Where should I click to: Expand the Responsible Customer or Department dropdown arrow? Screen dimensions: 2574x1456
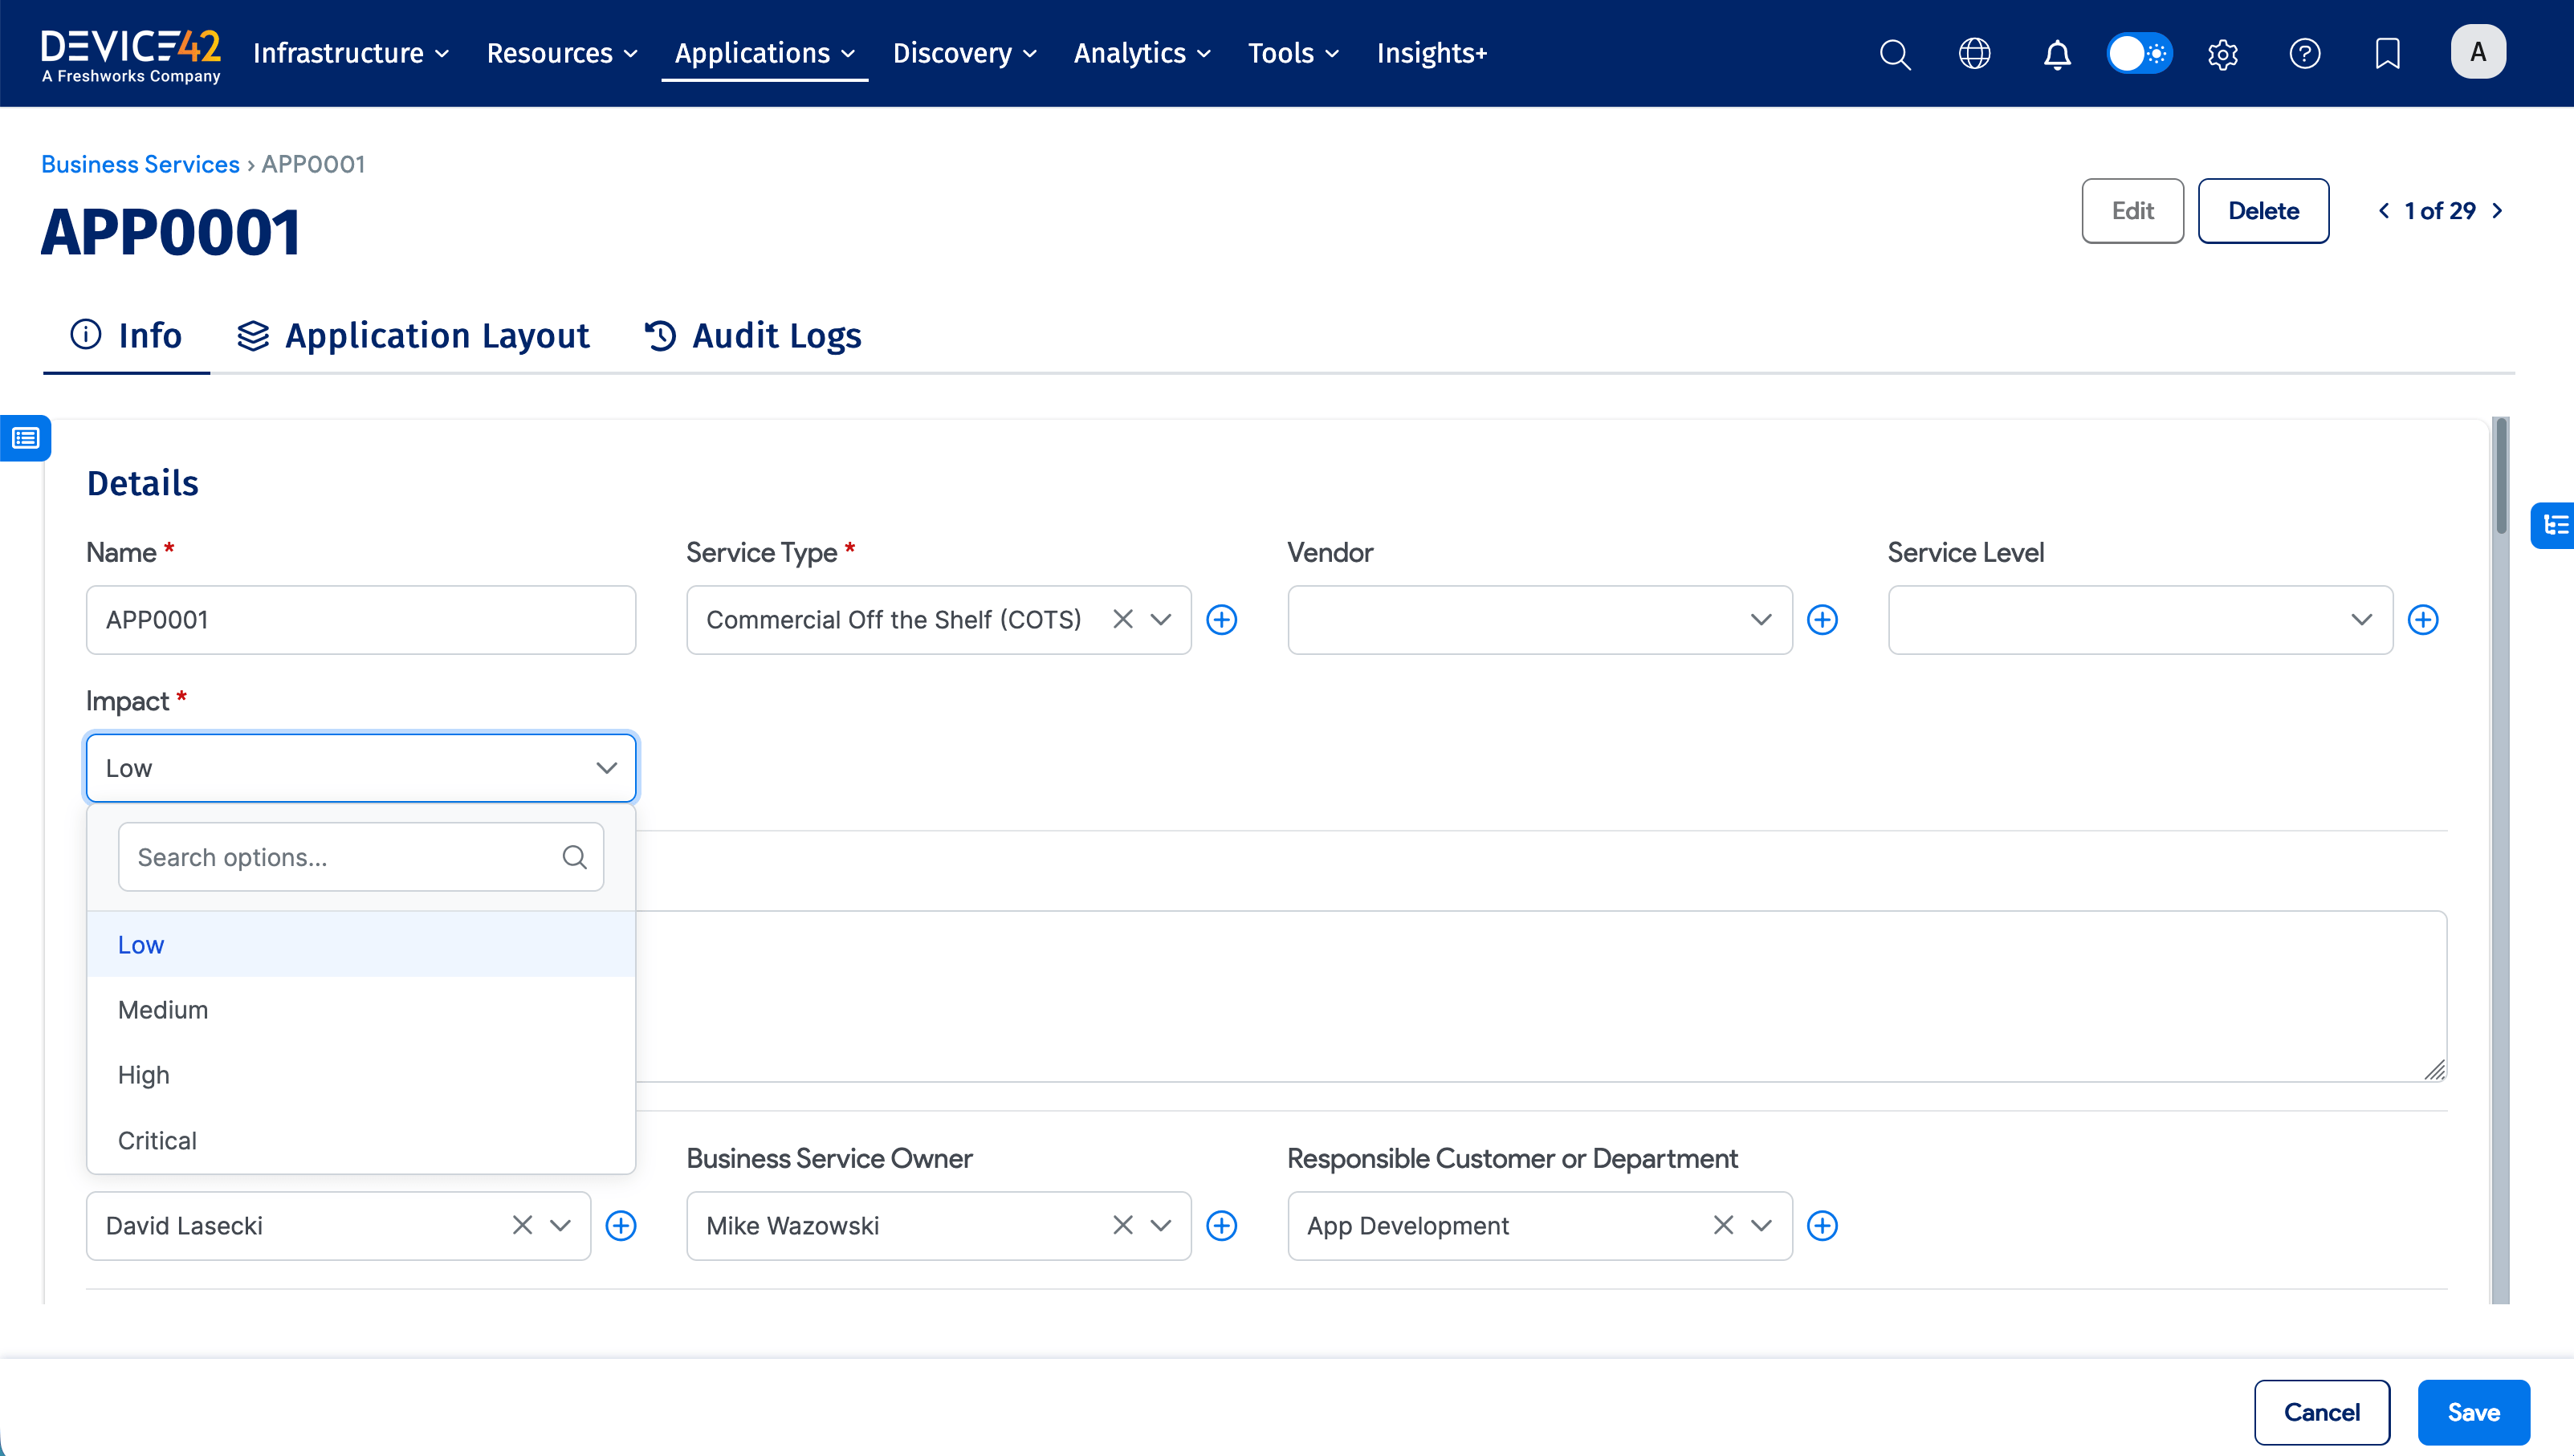pos(1761,1226)
